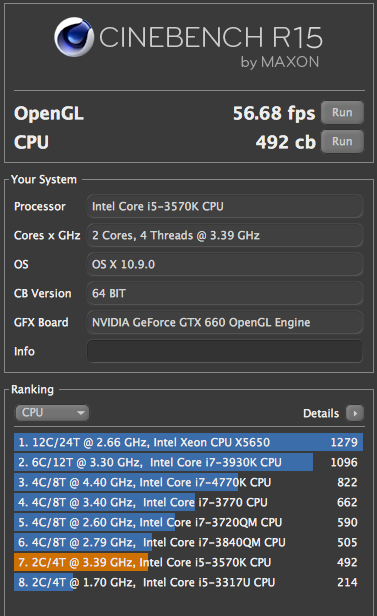Click the Processor field Intel Core i5-3570K
Image resolution: width=377 pixels, height=616 pixels.
pyautogui.click(x=225, y=206)
